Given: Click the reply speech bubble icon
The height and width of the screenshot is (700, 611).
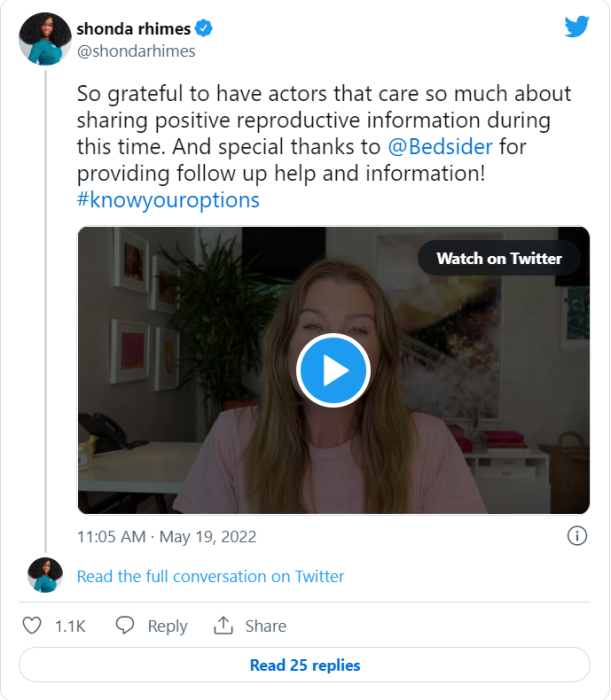Looking at the screenshot, I should 125,626.
